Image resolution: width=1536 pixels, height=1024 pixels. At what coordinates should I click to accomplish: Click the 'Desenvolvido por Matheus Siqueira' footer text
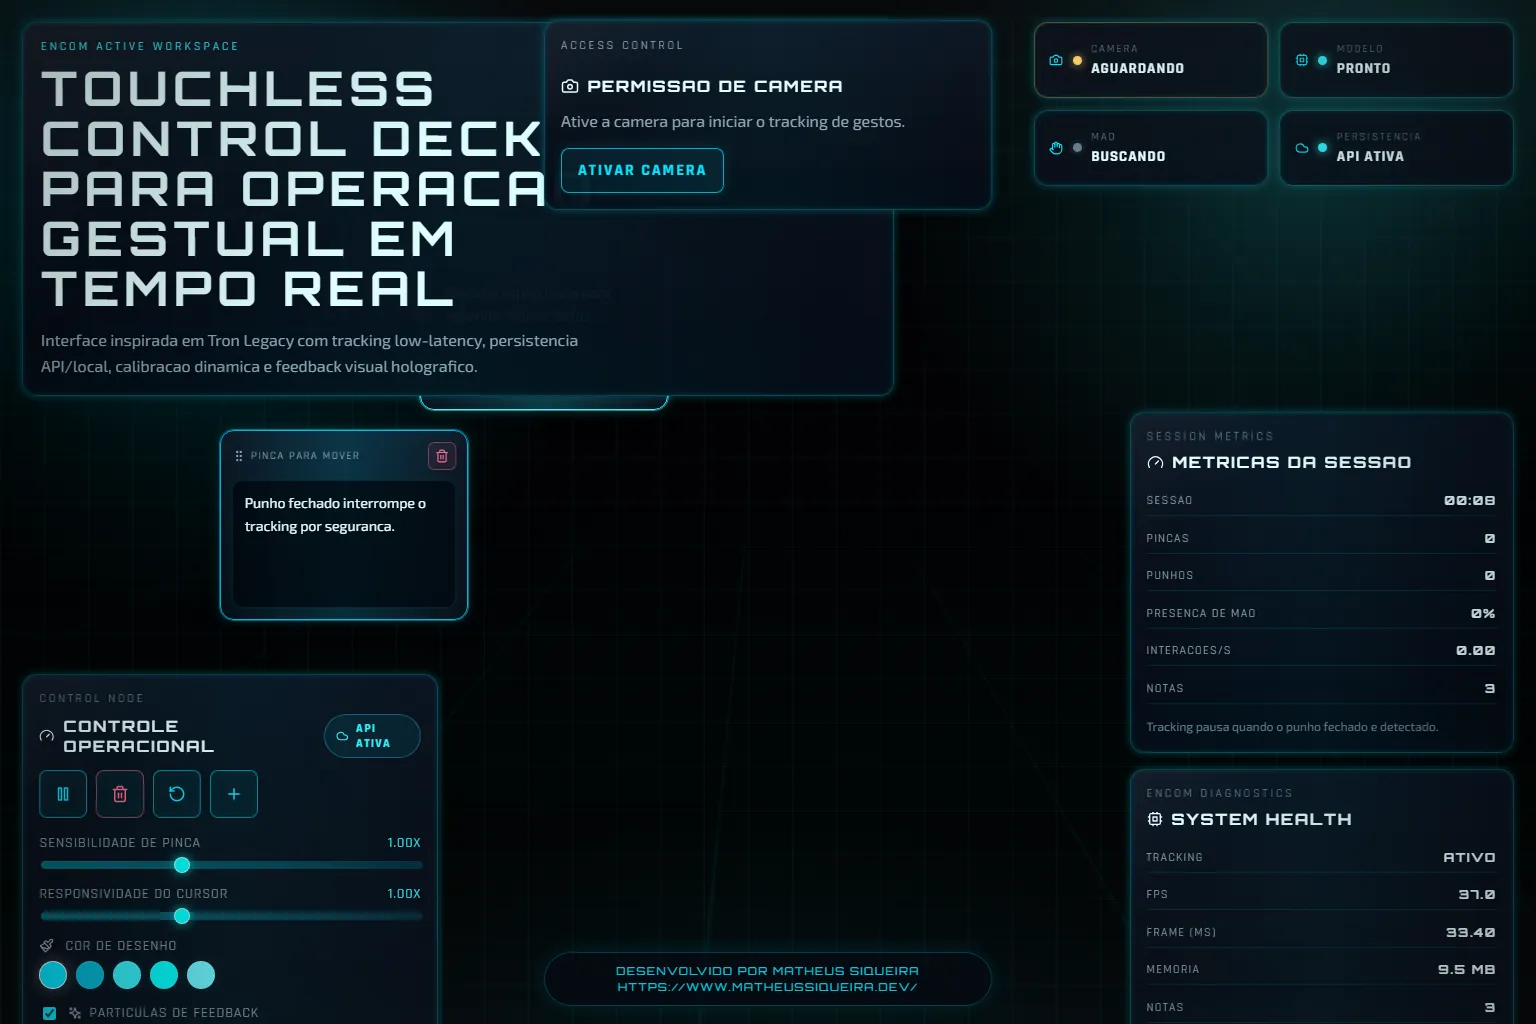pyautogui.click(x=767, y=971)
